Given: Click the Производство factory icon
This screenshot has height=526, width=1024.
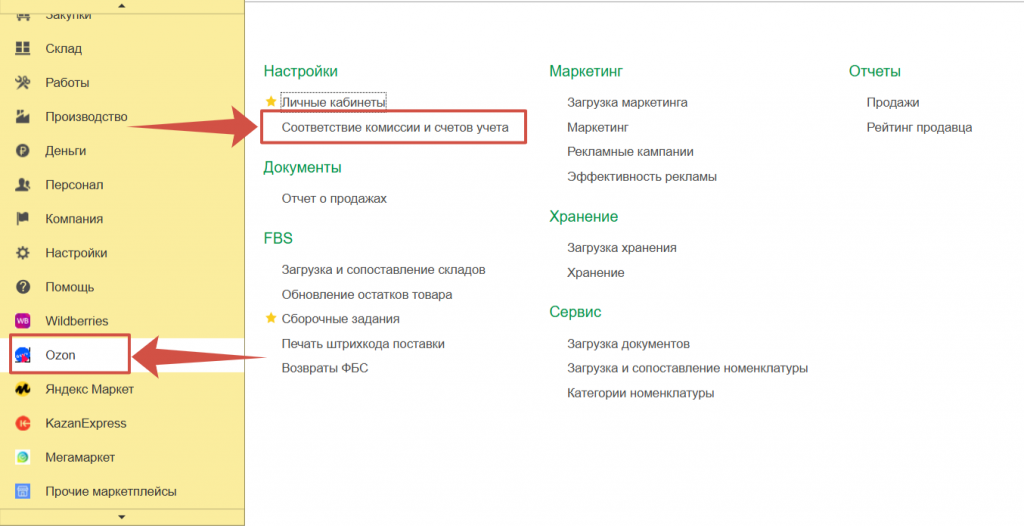Looking at the screenshot, I should click(x=22, y=117).
